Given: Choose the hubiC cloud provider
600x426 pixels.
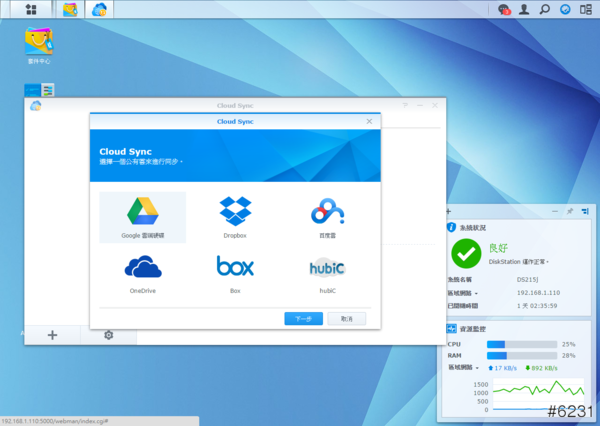Looking at the screenshot, I should coord(326,271).
